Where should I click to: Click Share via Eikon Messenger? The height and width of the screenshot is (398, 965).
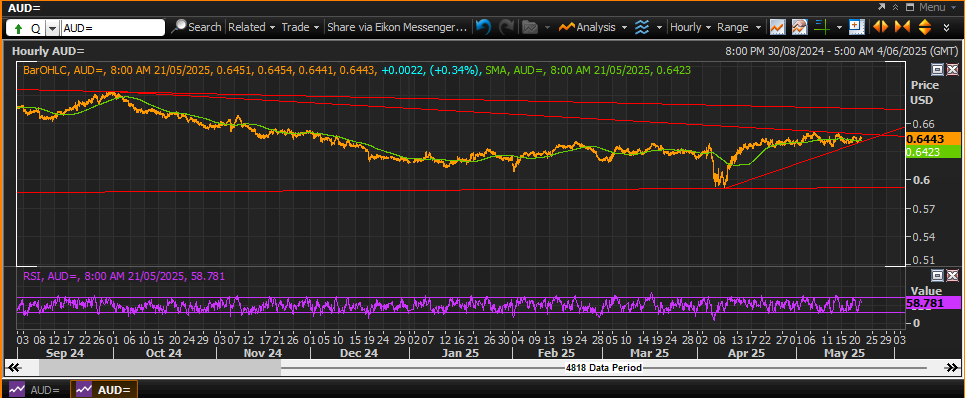398,27
